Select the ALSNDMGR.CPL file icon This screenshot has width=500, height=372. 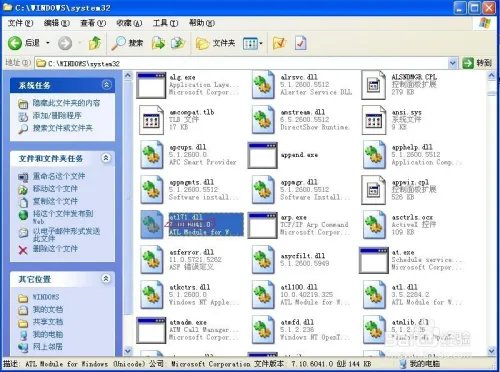pos(374,85)
